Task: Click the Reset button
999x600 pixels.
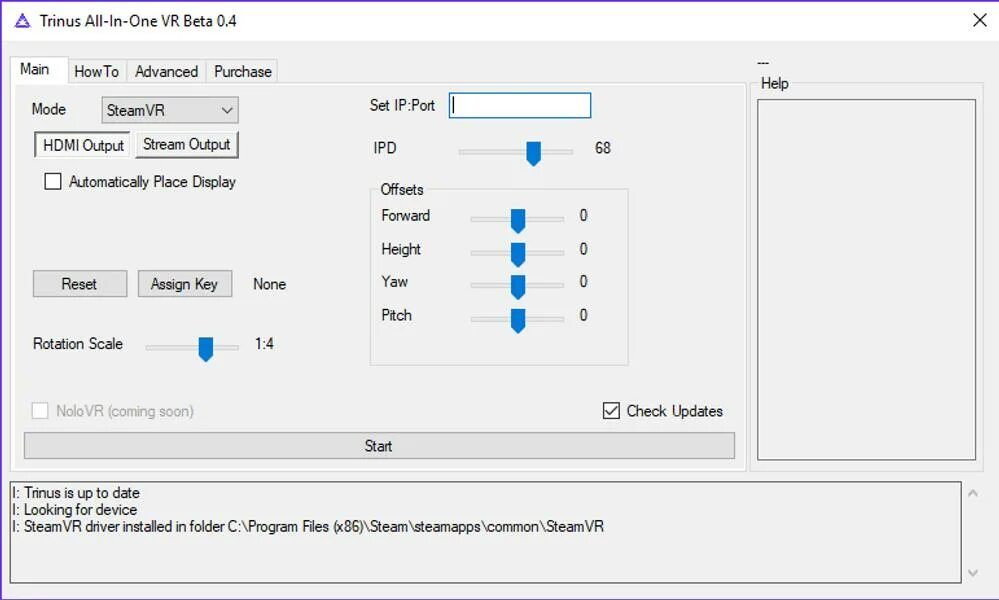Action: 80,284
